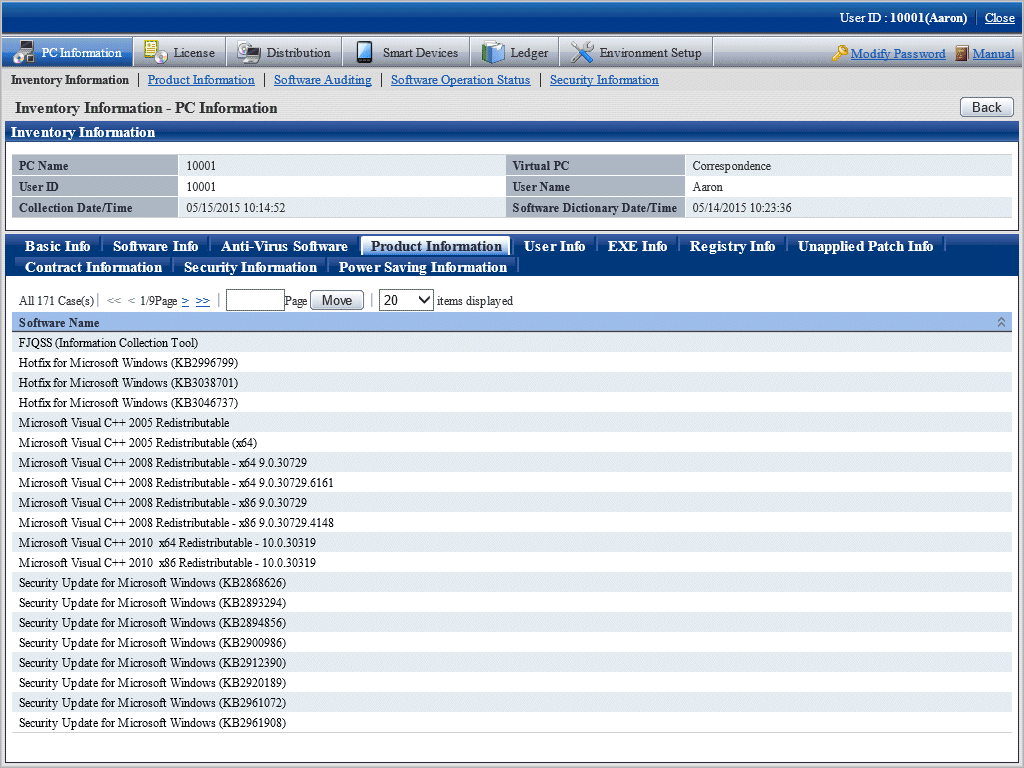Open the Smart Devices menu tab

[x=406, y=52]
